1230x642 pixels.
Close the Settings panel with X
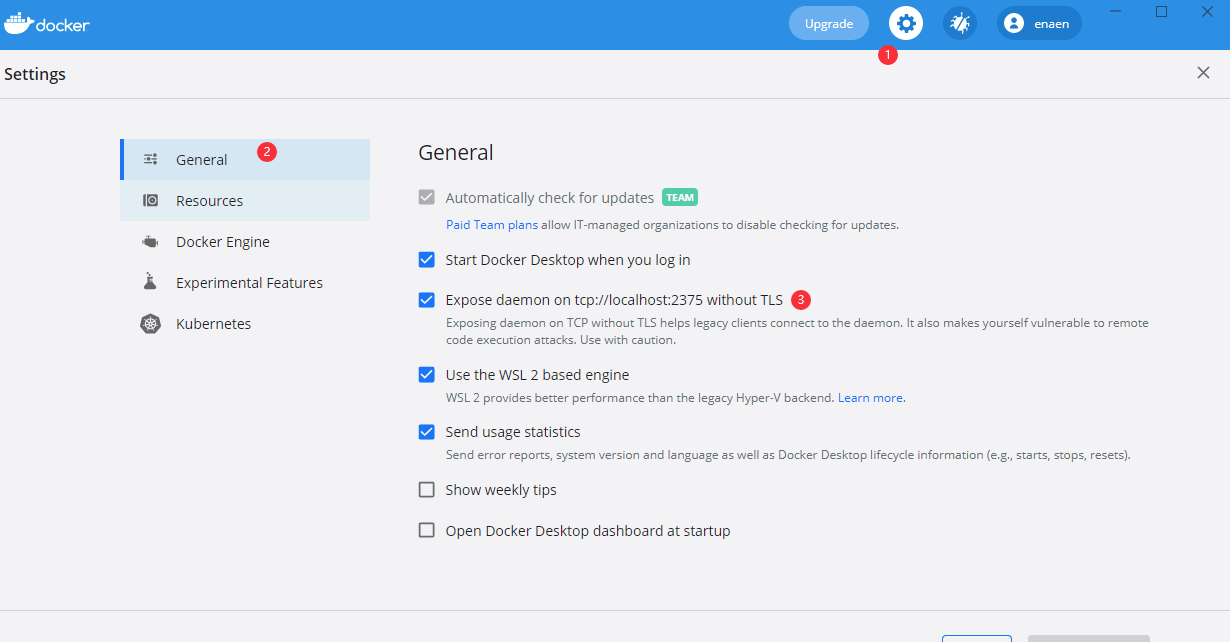1203,73
